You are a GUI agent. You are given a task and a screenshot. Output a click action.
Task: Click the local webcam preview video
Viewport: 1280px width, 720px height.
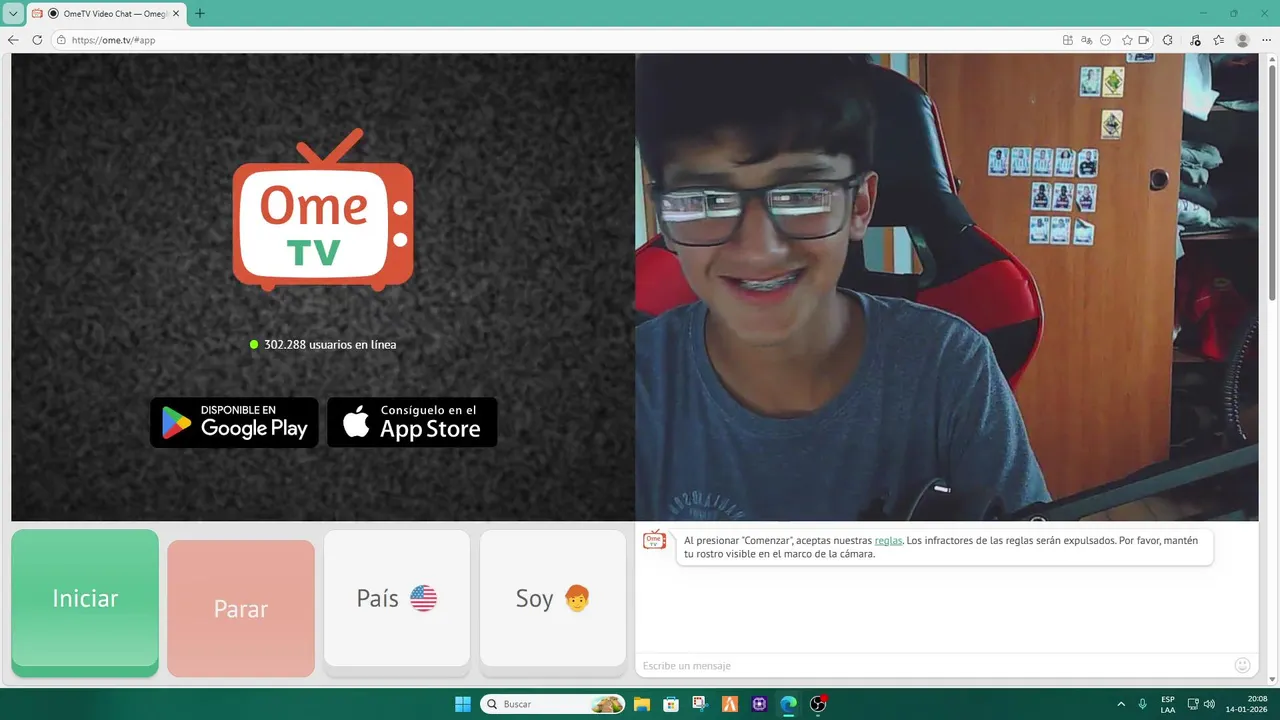pos(947,287)
